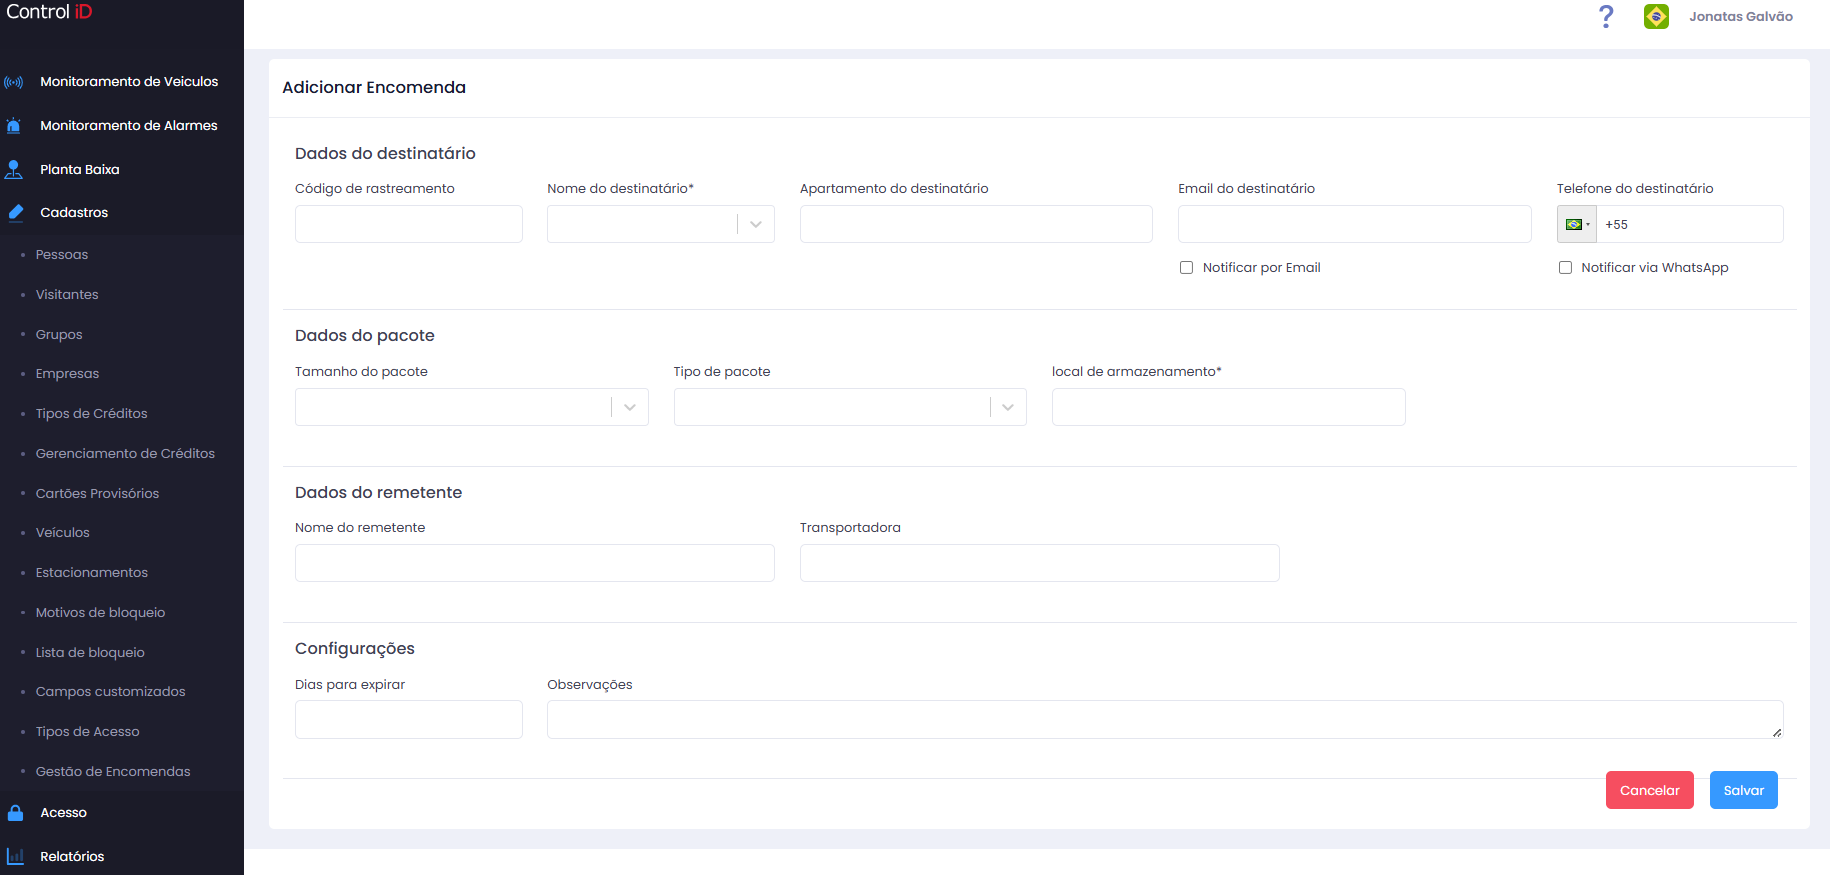1830x875 pixels.
Task: Click the Salvar button
Action: tap(1743, 790)
